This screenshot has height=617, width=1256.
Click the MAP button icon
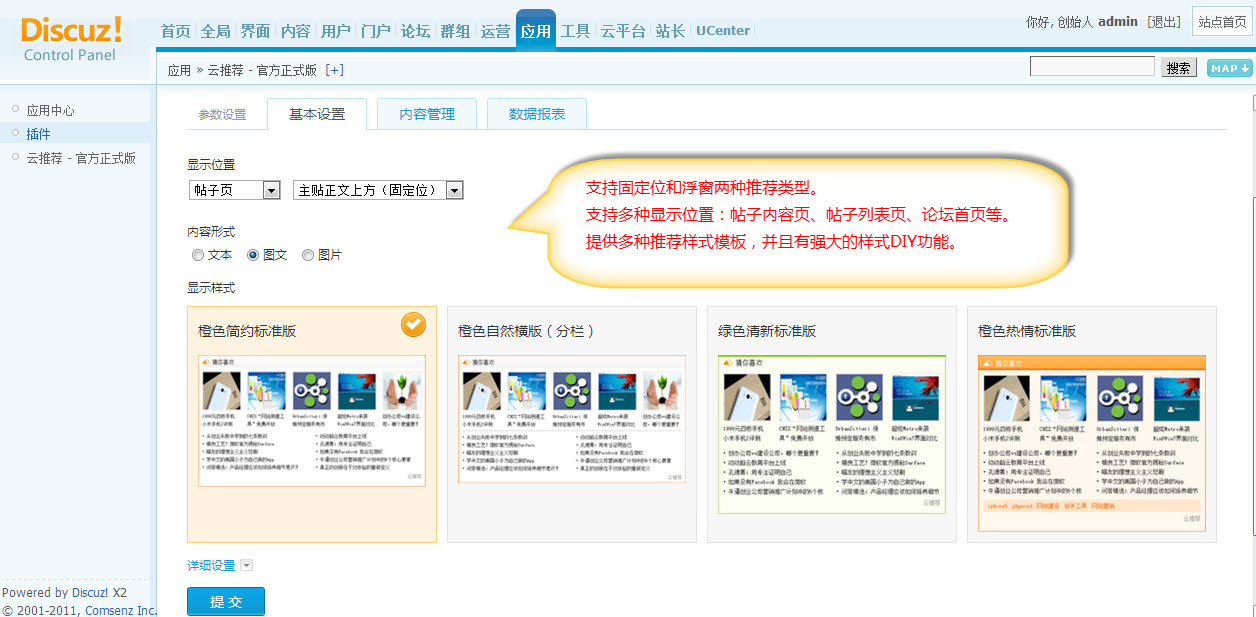tap(1229, 68)
